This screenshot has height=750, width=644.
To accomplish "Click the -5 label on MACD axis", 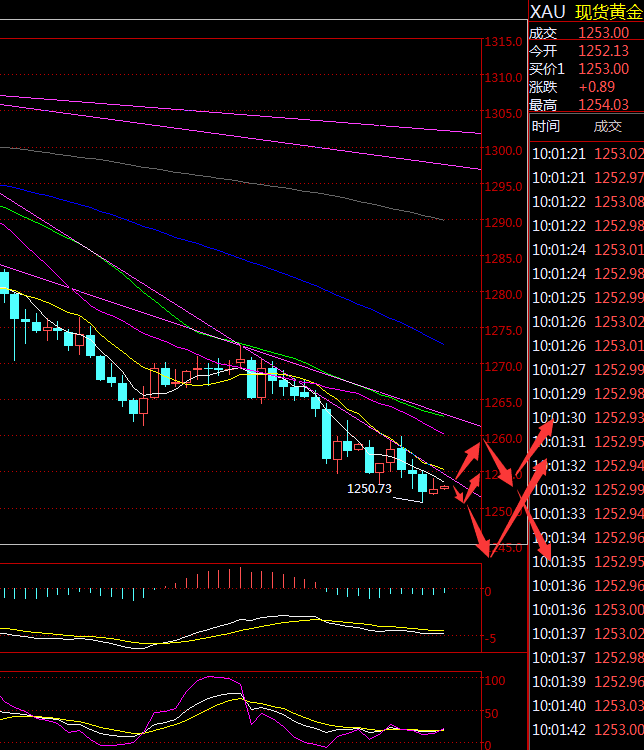I will [x=490, y=638].
